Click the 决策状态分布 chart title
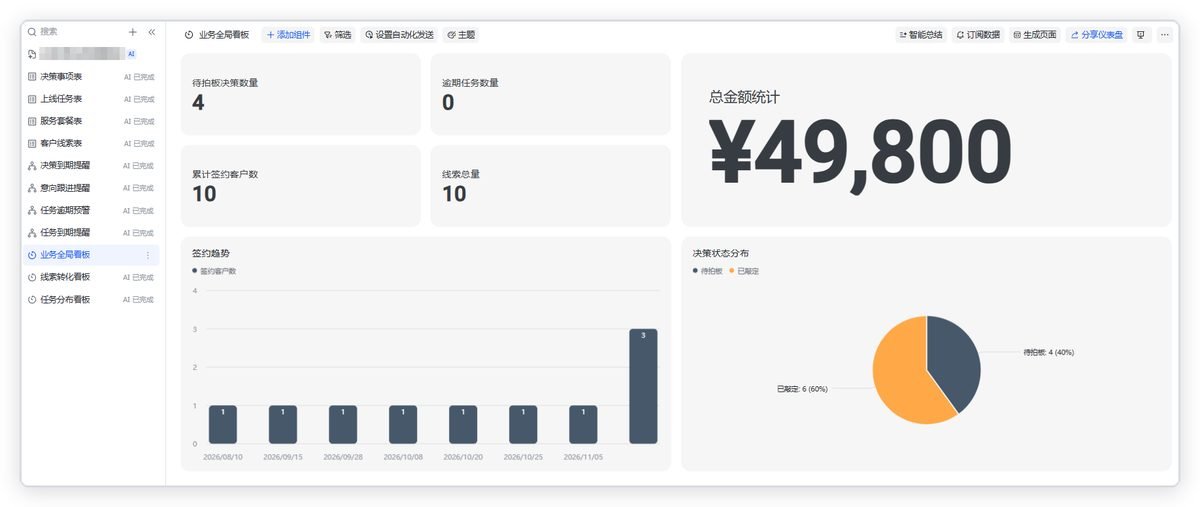Viewport: 1200px width, 507px height. [x=720, y=253]
